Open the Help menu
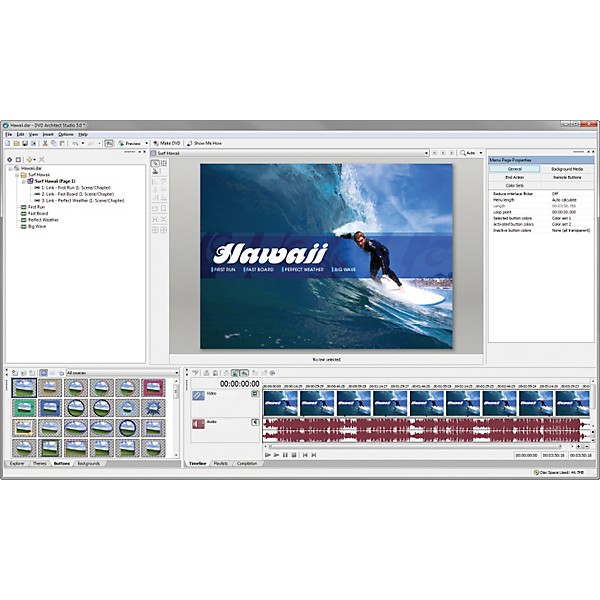The height and width of the screenshot is (600, 600). coord(83,134)
